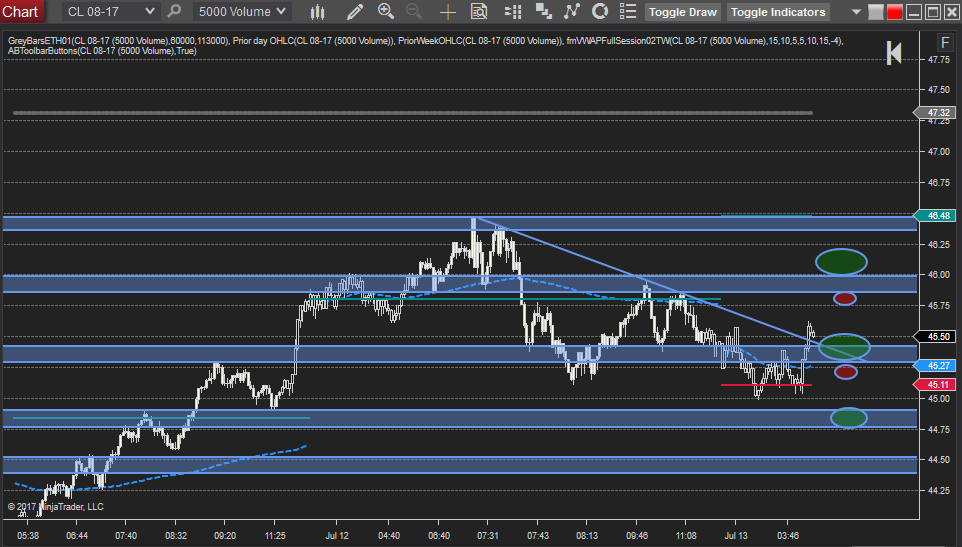Click the Toggle Indicators button
This screenshot has width=962, height=547.
[x=777, y=12]
